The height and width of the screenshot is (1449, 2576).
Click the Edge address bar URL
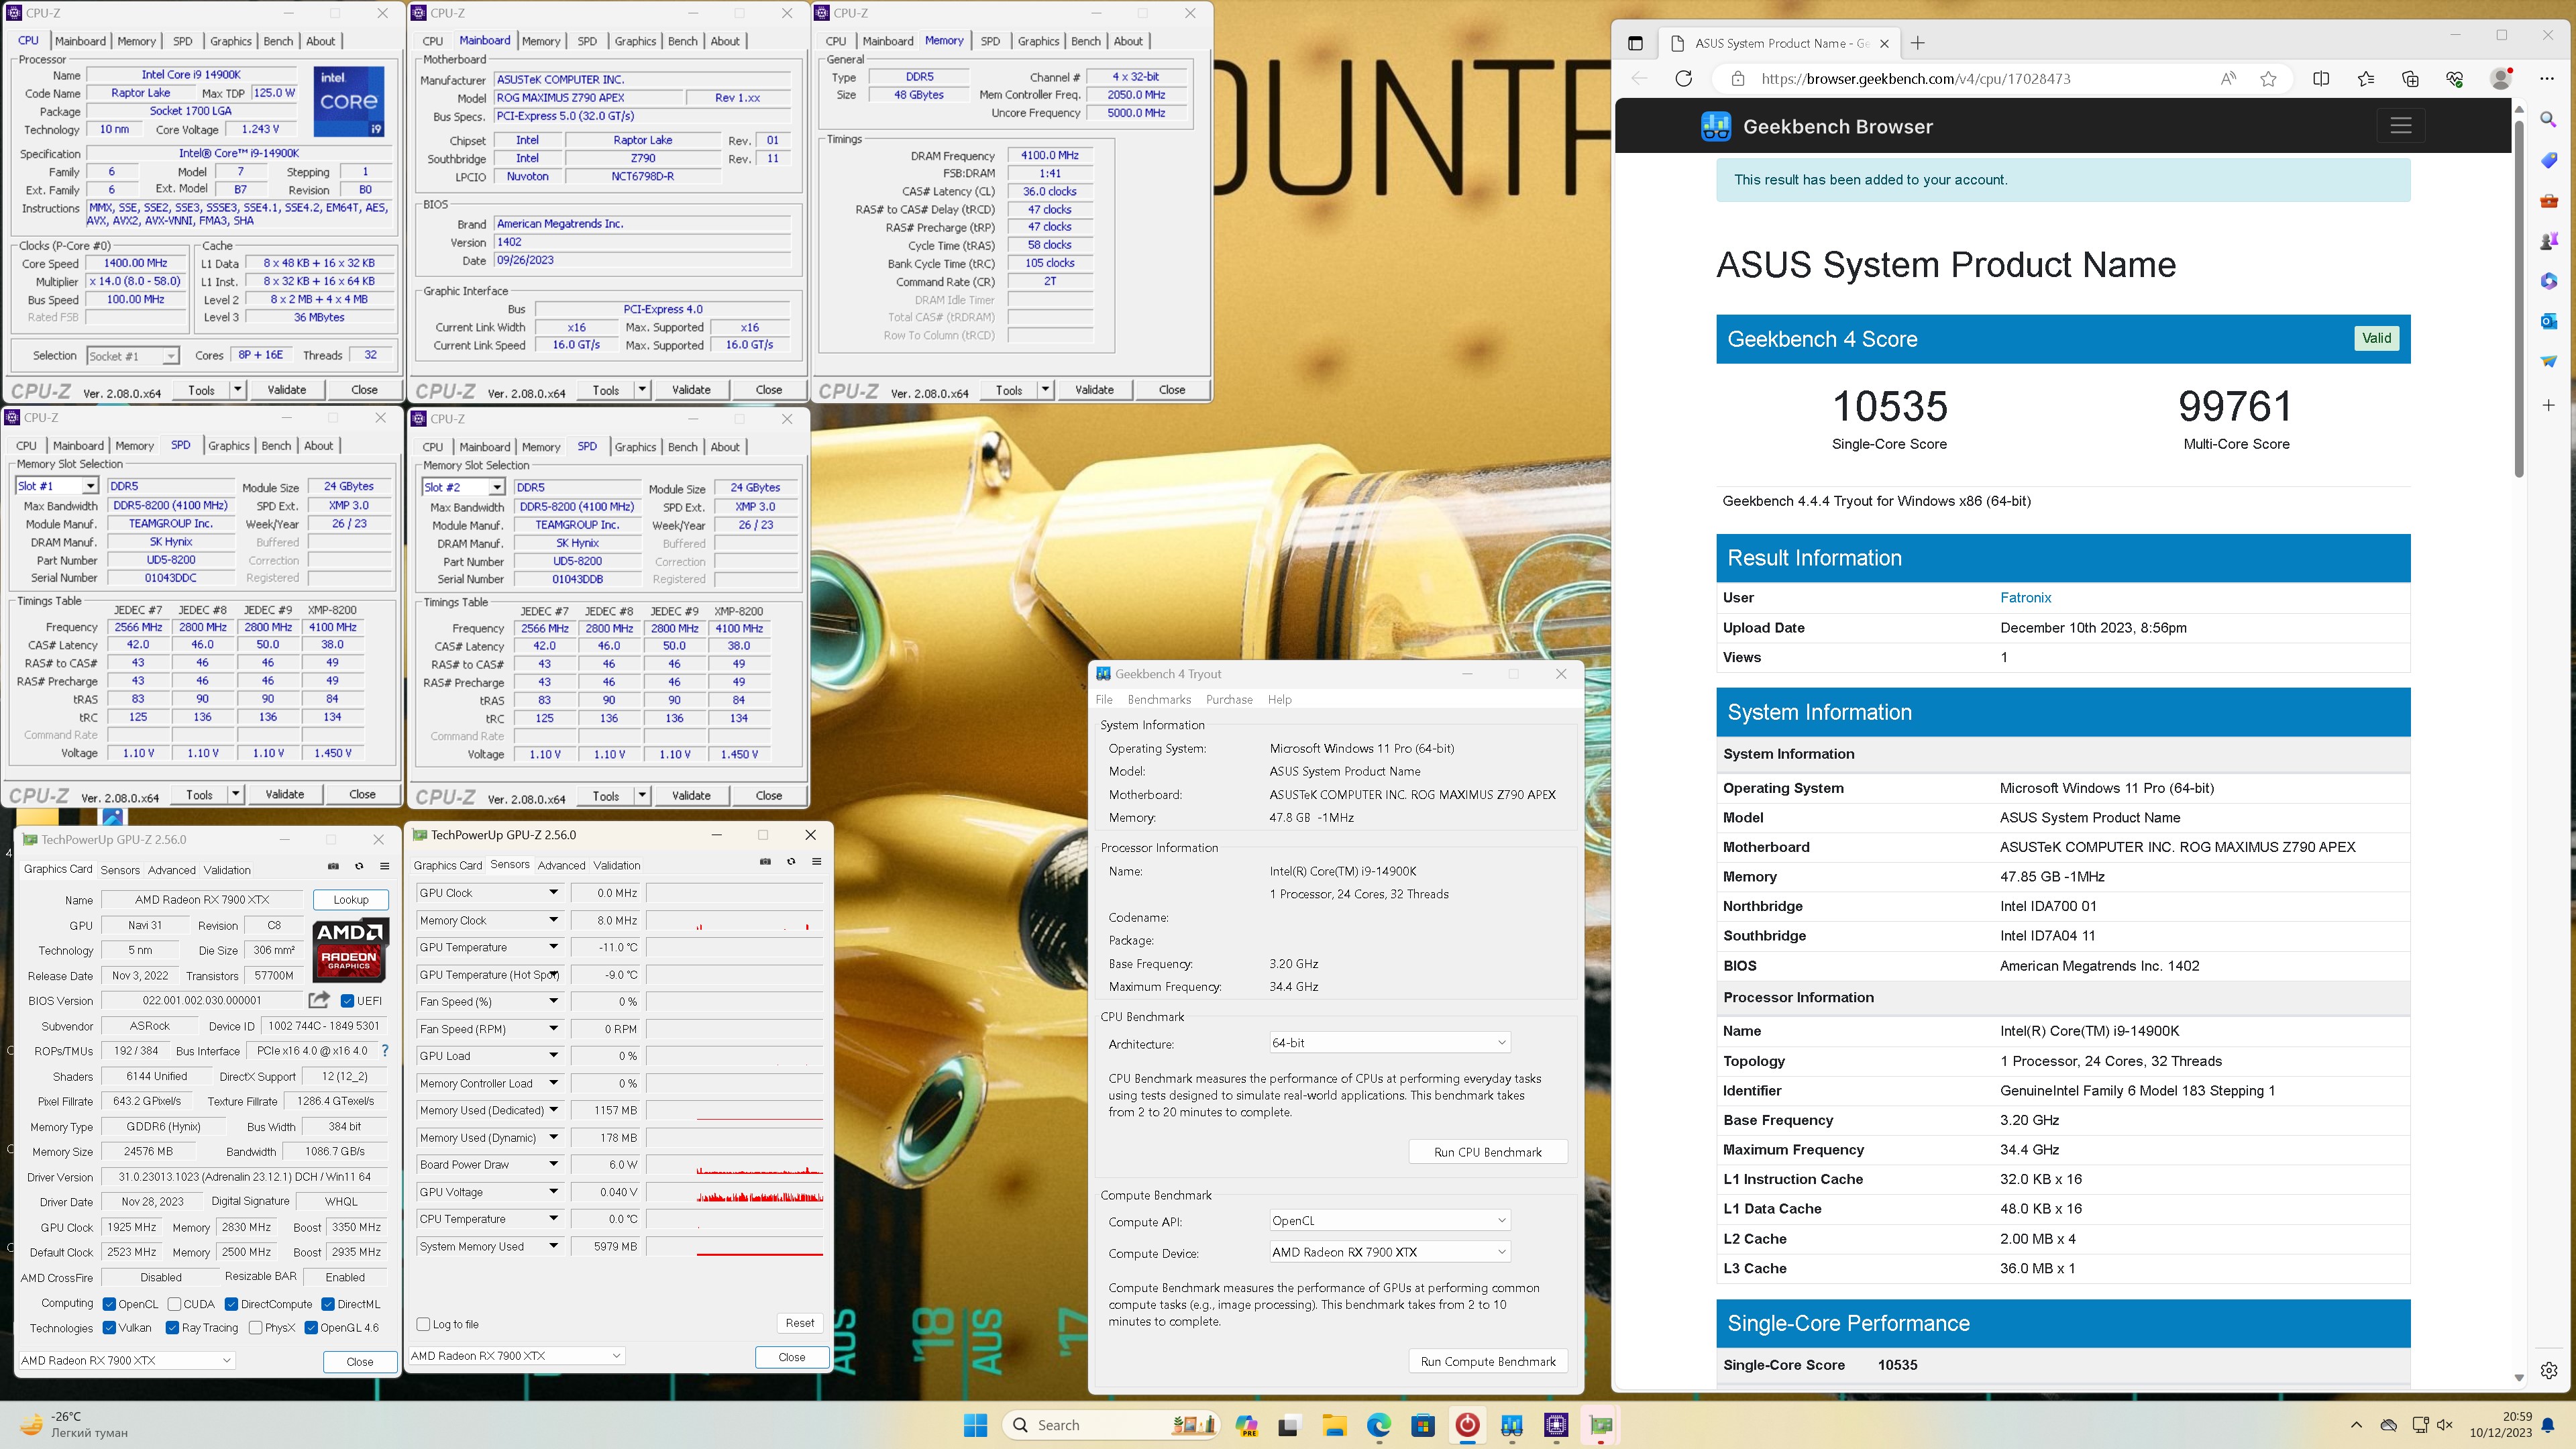tap(1915, 79)
